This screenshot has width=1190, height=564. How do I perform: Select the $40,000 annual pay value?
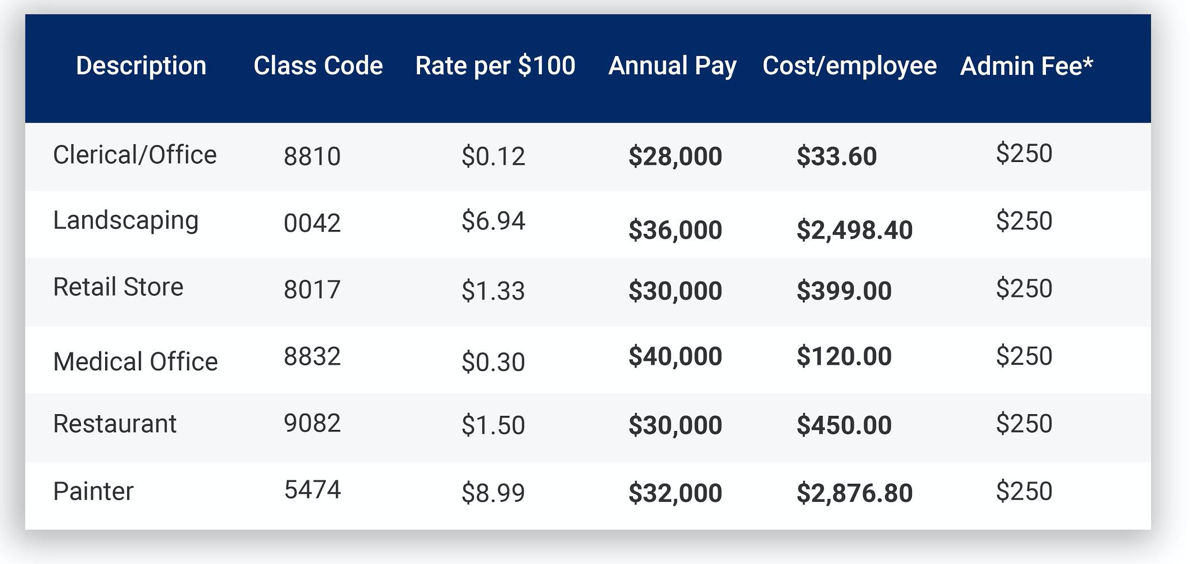point(675,357)
